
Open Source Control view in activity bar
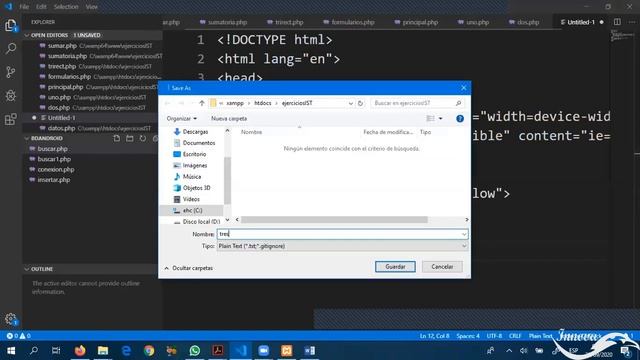(x=11, y=72)
